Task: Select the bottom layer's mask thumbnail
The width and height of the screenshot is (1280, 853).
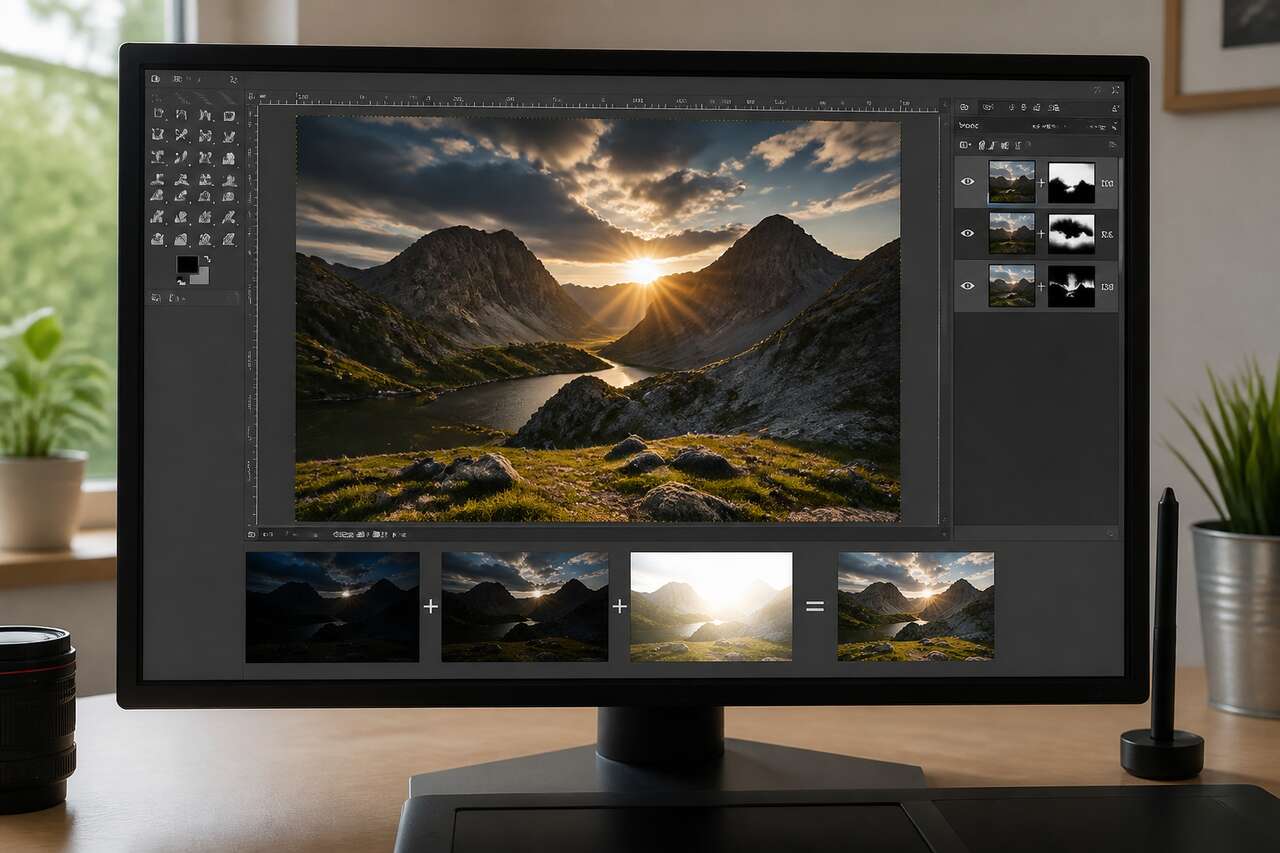Action: [x=1071, y=286]
